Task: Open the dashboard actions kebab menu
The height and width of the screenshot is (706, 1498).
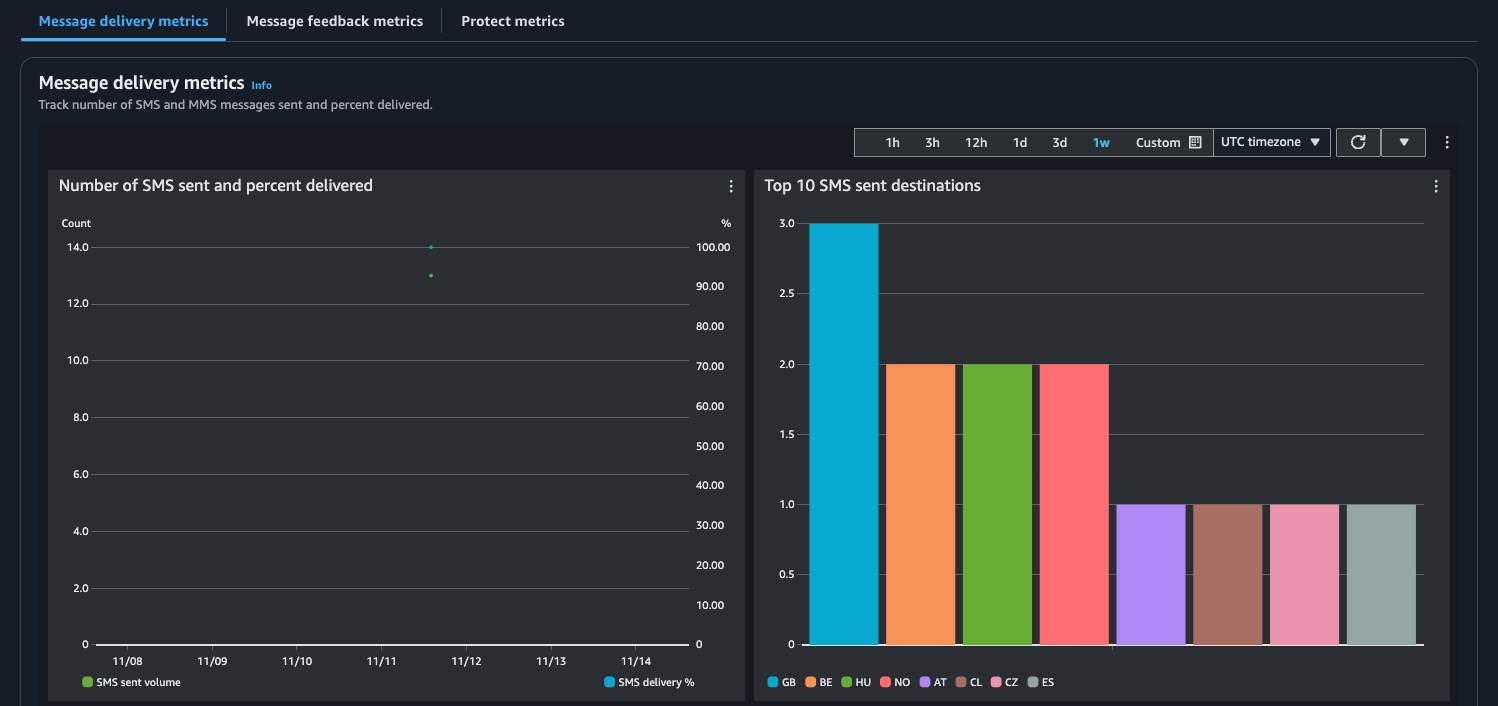Action: (x=1446, y=143)
